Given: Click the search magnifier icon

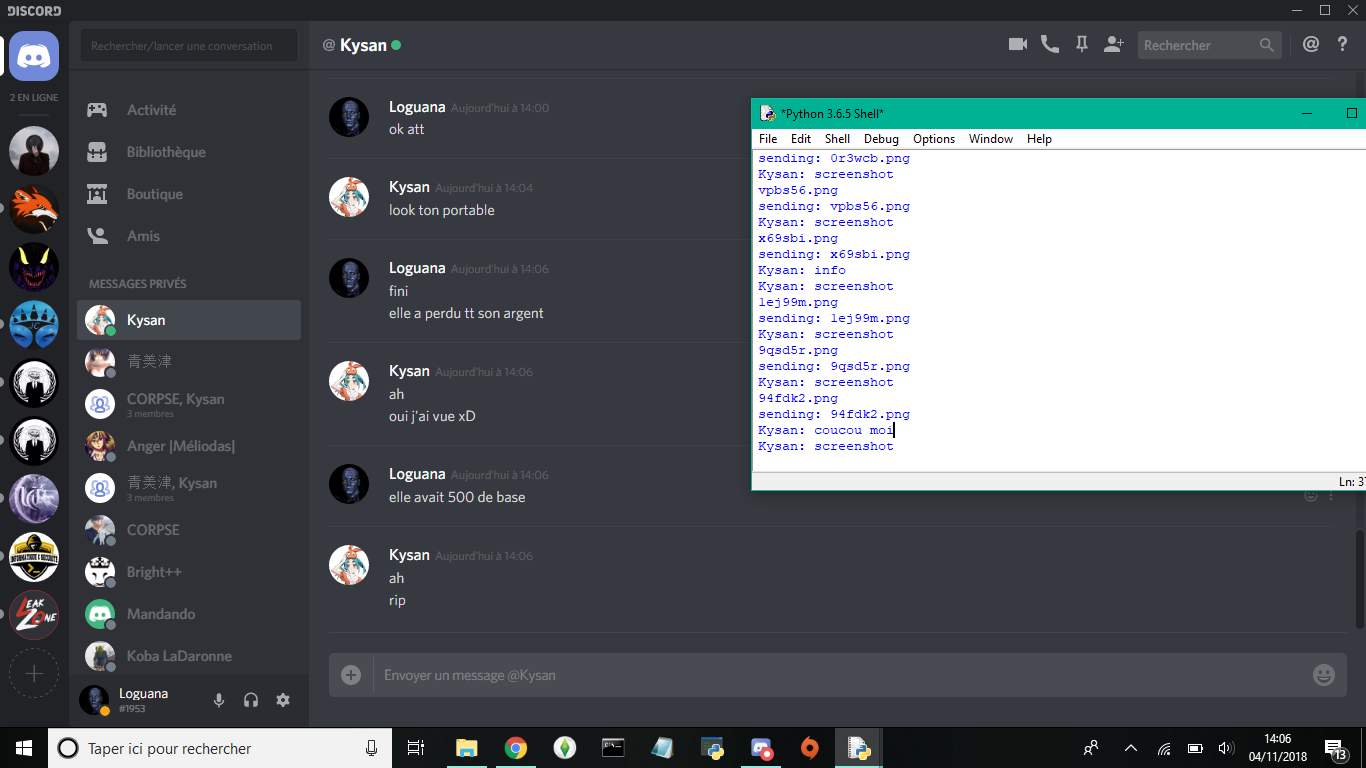Looking at the screenshot, I should pos(1267,45).
